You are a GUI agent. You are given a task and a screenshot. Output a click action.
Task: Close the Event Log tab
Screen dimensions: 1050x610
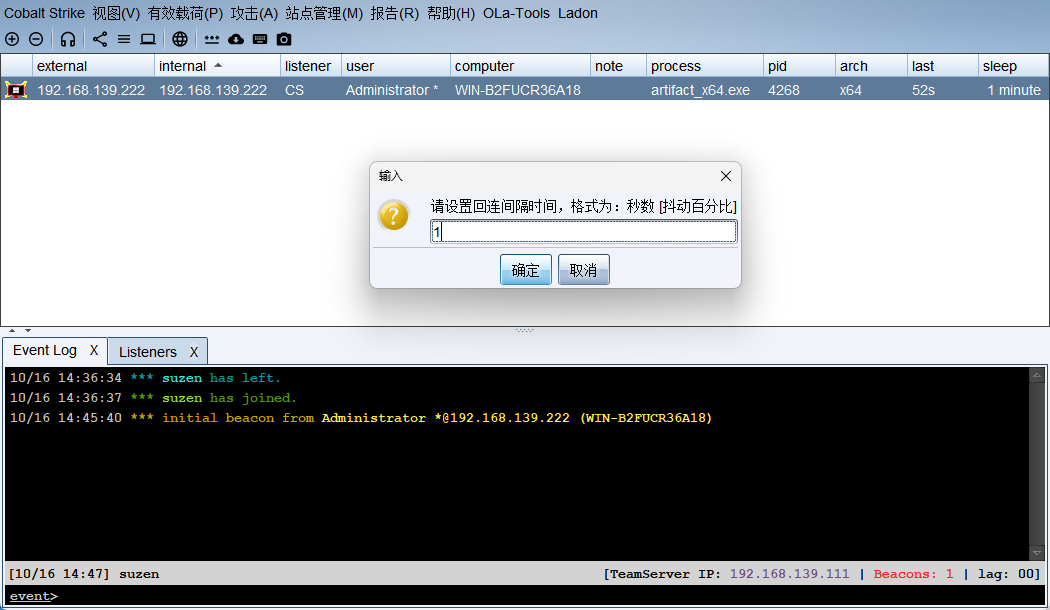(x=94, y=350)
